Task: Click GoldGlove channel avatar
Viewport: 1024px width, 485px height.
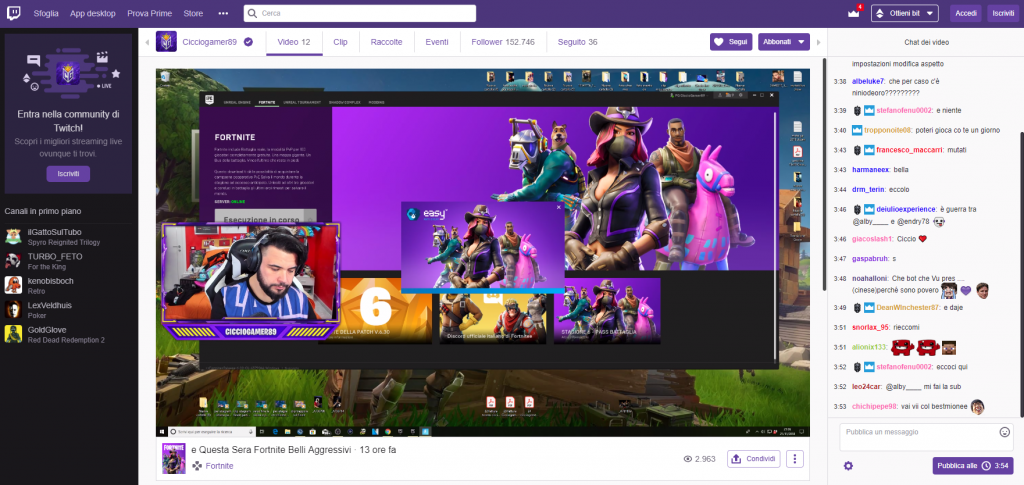Action: coord(13,334)
